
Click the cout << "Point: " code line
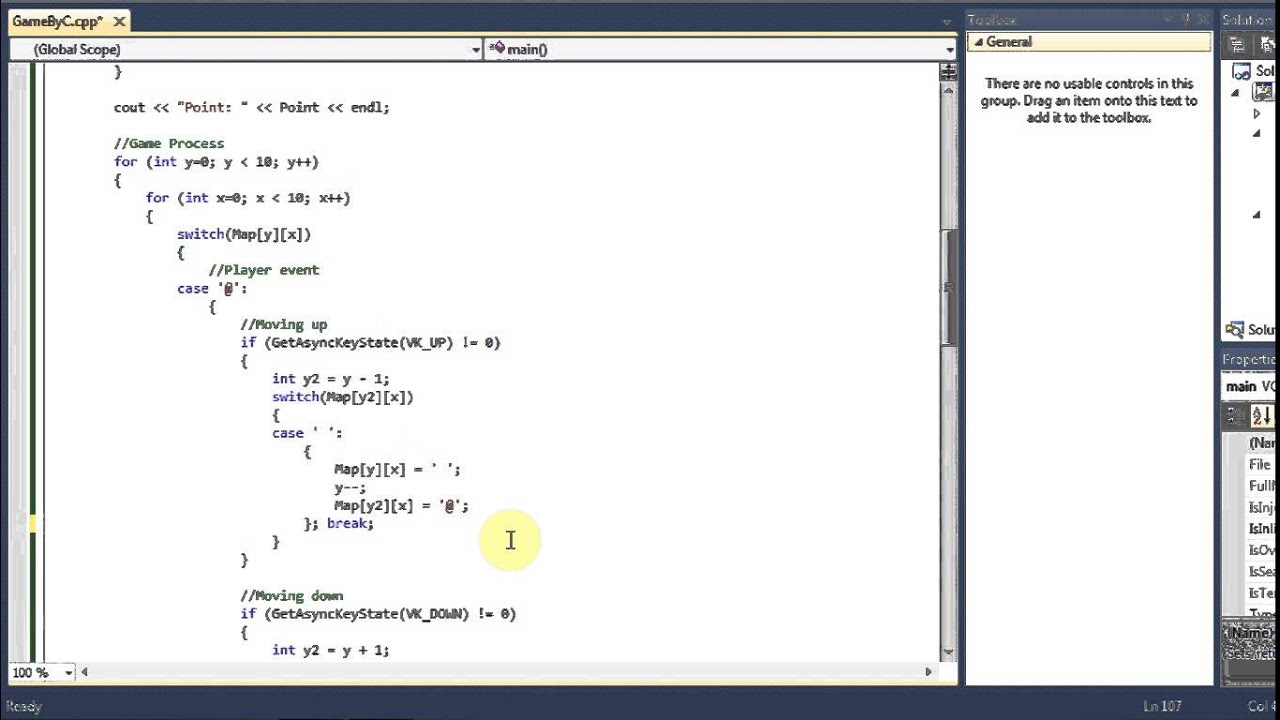pyautogui.click(x=252, y=107)
